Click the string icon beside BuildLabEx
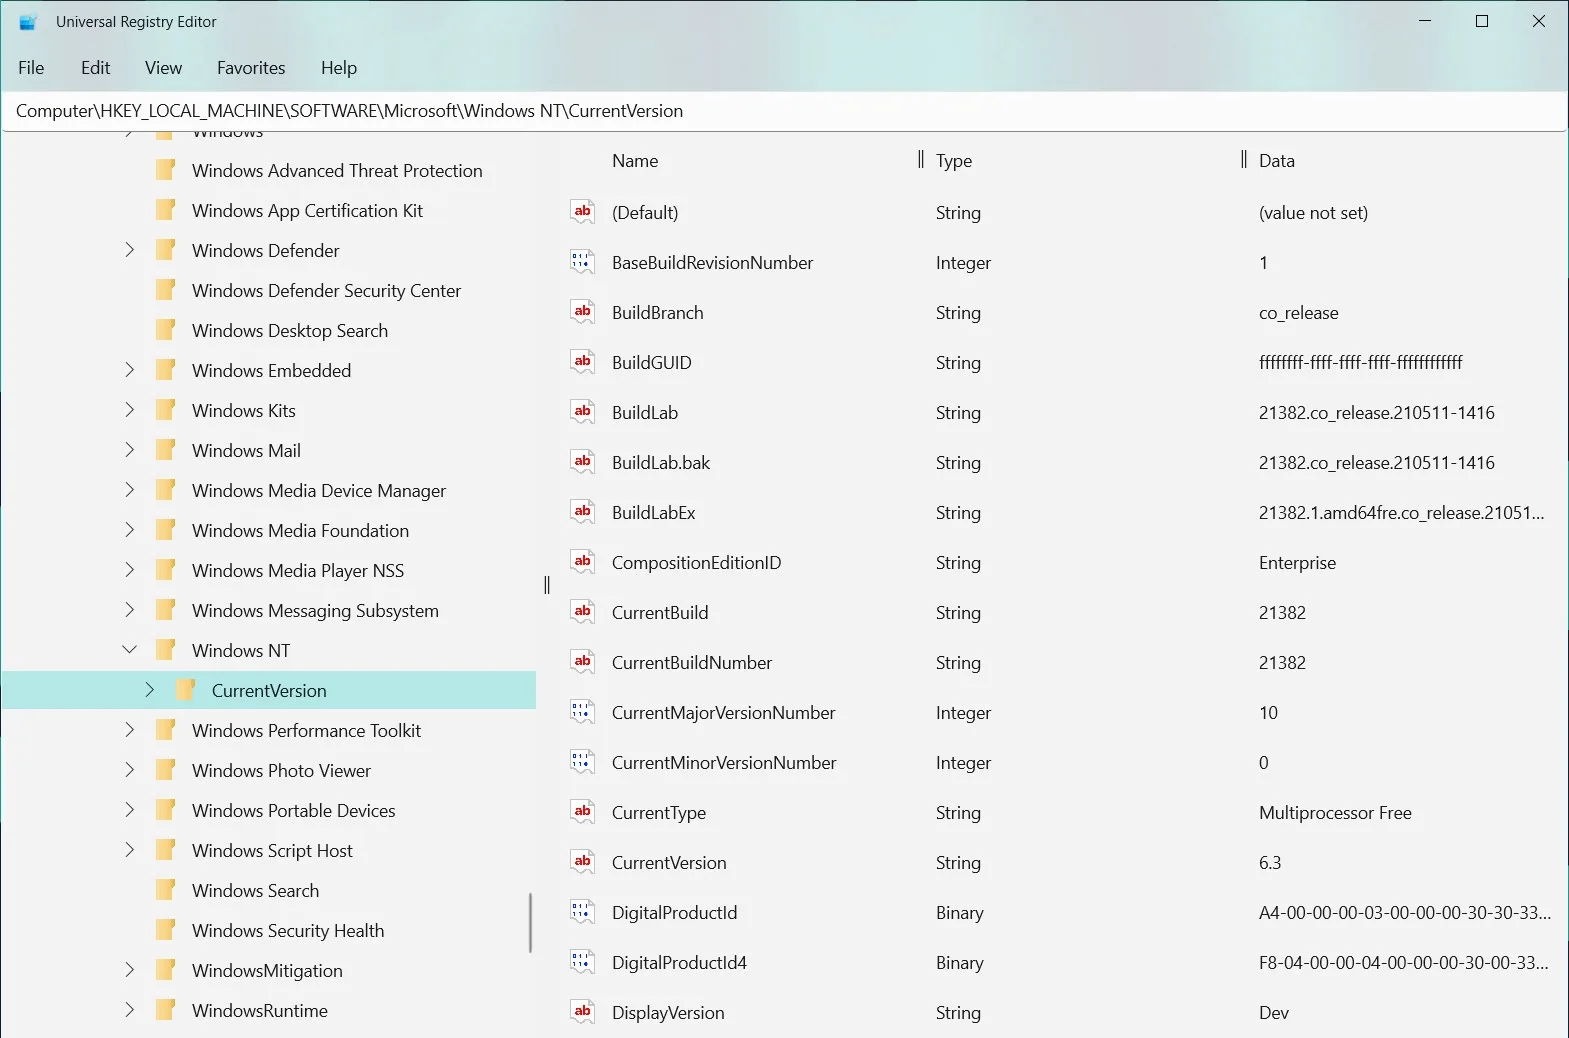 (x=582, y=511)
